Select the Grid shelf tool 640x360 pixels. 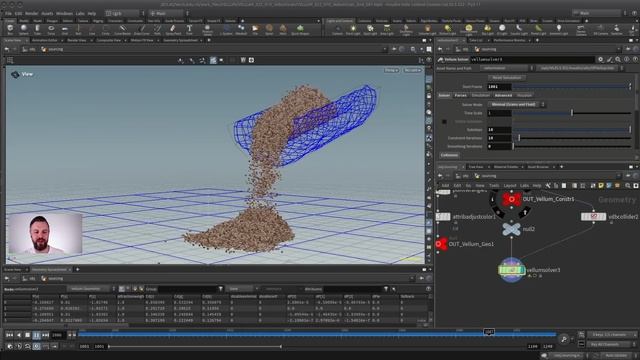click(x=64, y=29)
